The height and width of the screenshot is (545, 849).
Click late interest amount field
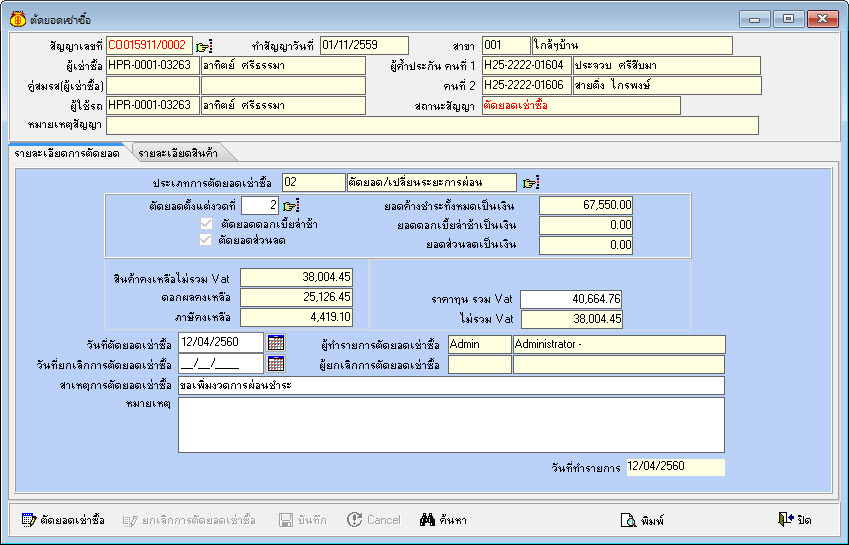(x=586, y=225)
